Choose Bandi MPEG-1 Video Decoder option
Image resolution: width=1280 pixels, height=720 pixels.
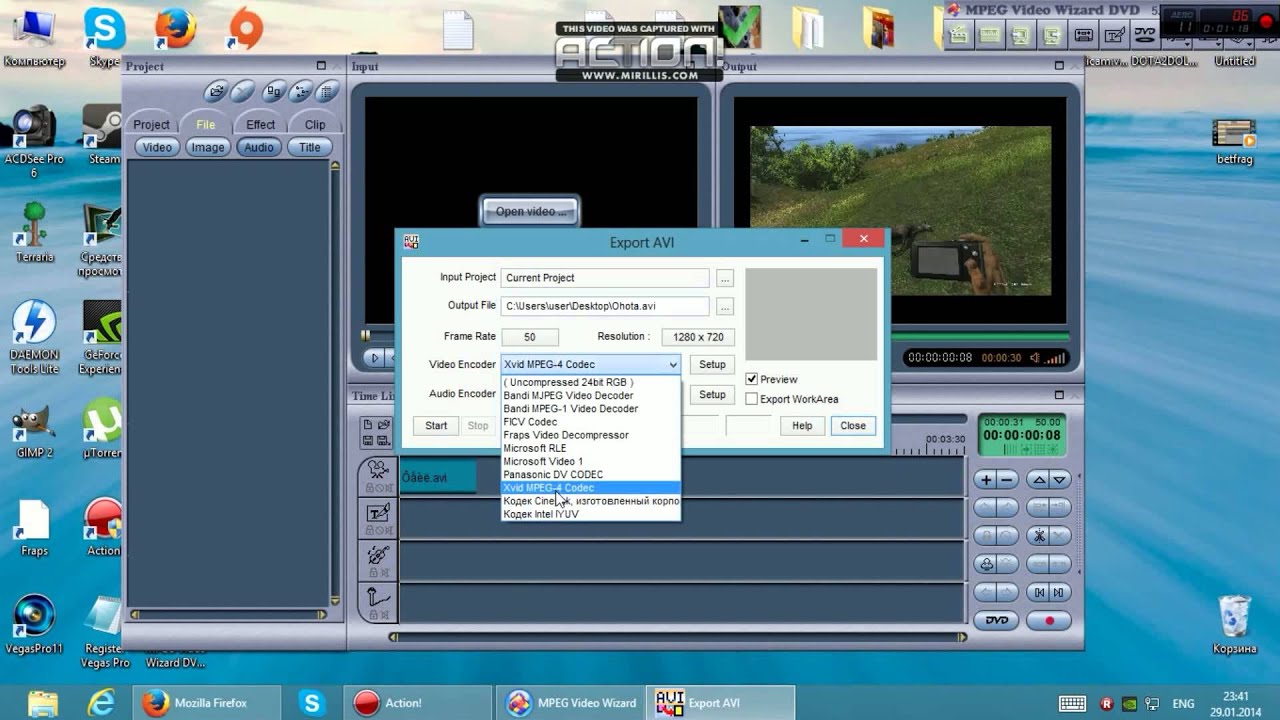pos(590,408)
